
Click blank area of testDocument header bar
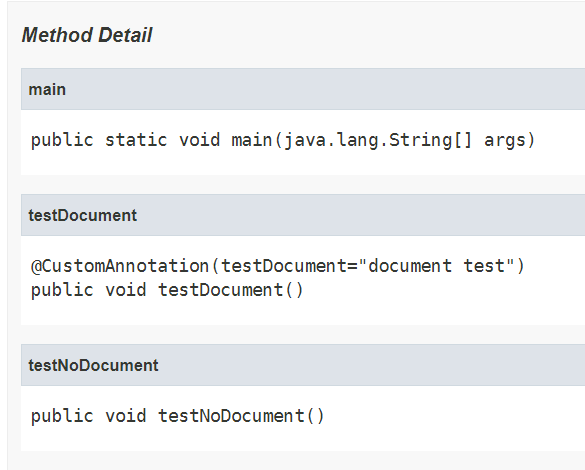[360, 216]
